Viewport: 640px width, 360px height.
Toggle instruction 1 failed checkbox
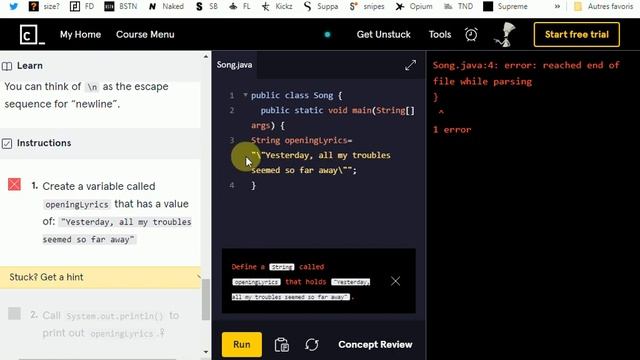14,184
